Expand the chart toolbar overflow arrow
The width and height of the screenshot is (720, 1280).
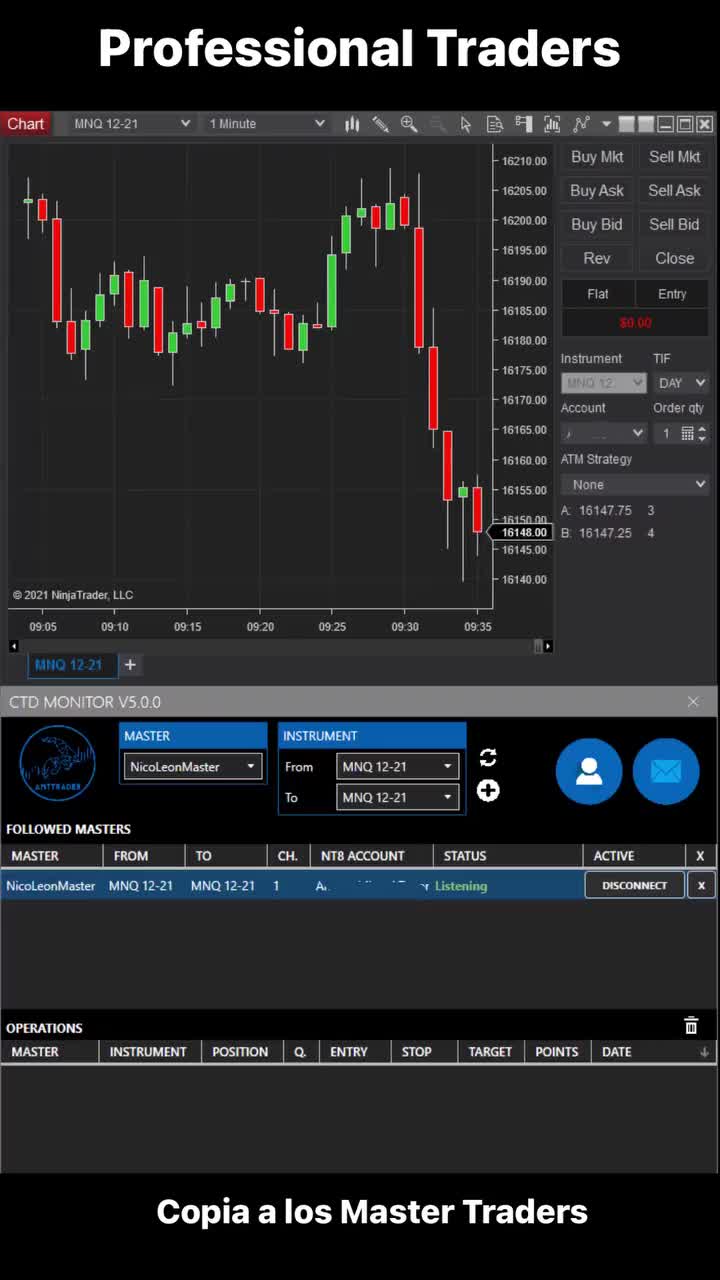tap(606, 125)
